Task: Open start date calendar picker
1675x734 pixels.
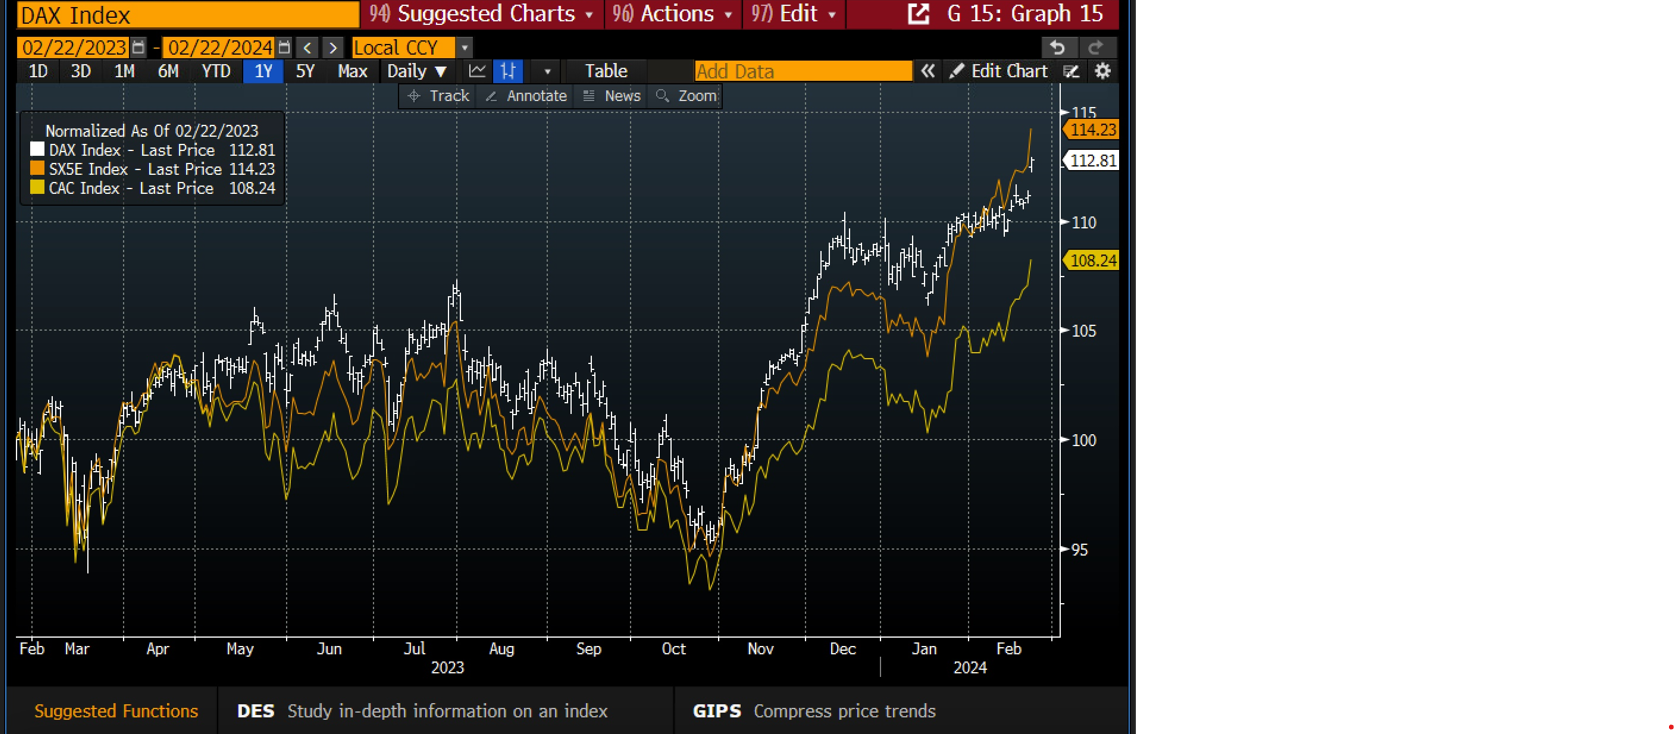Action: tap(139, 47)
